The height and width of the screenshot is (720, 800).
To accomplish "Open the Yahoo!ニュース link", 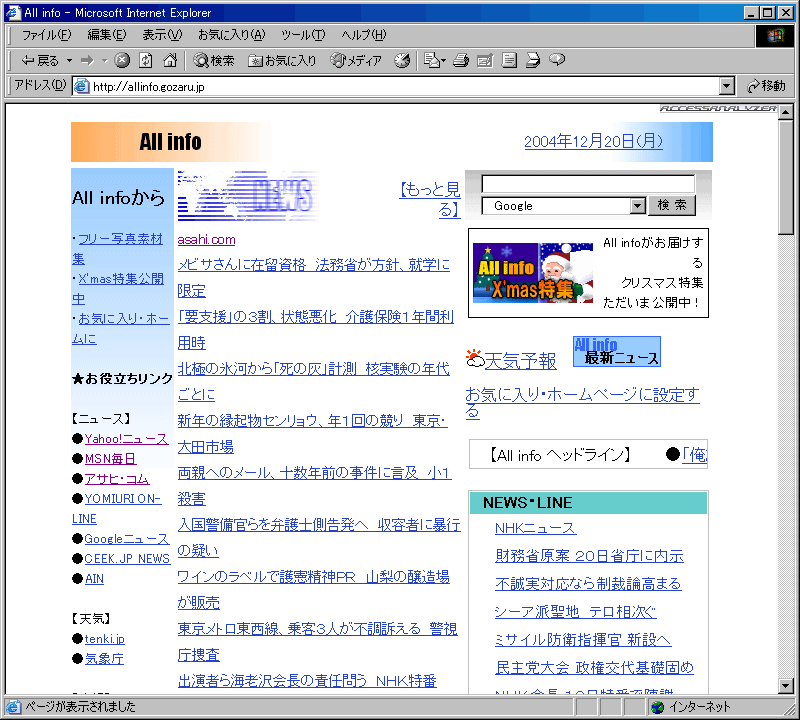I will (x=126, y=438).
